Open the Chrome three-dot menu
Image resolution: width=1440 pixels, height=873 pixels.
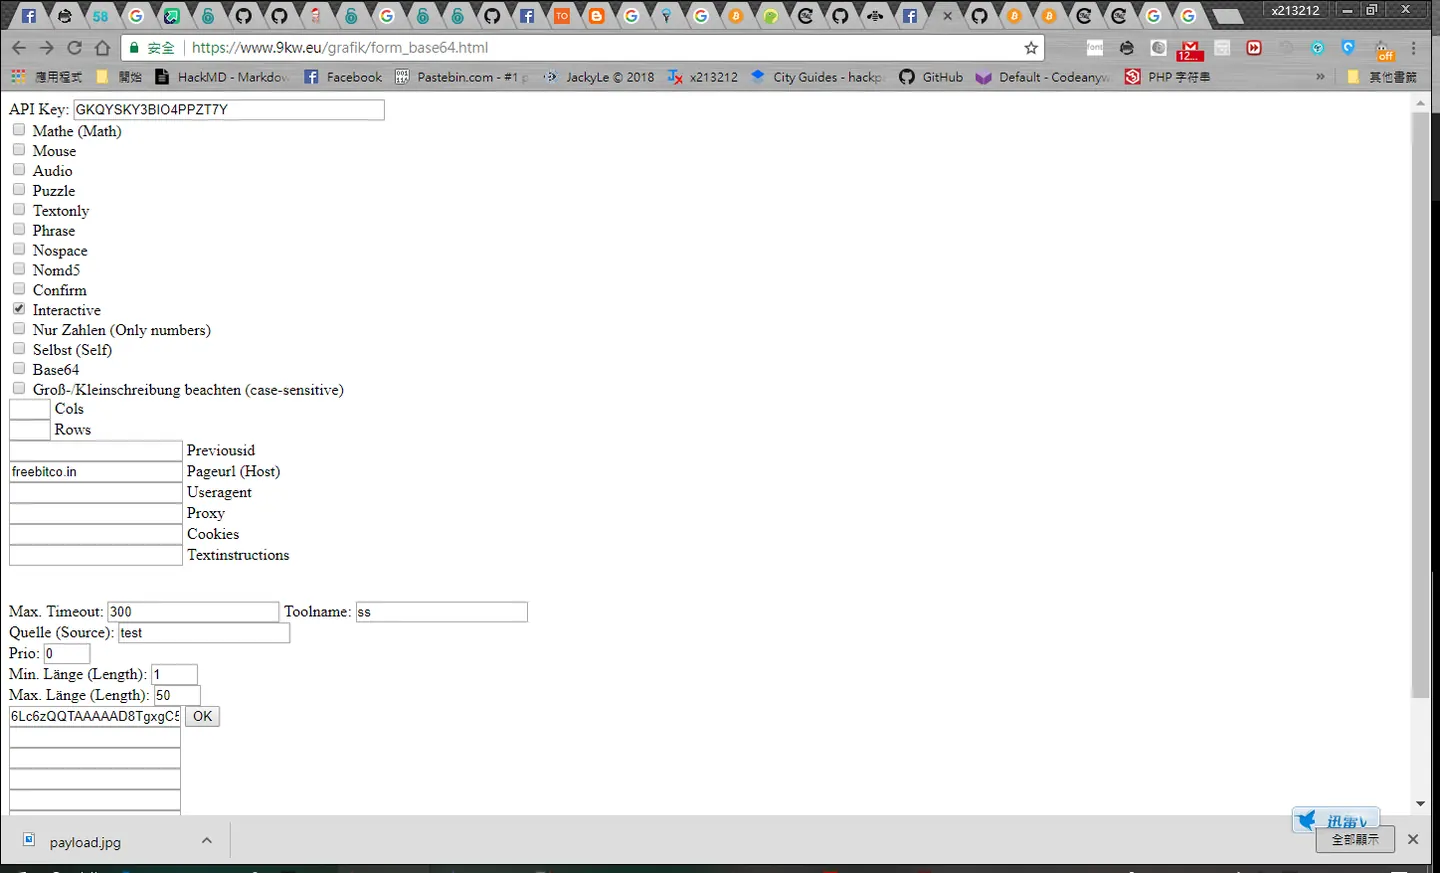(x=1413, y=48)
